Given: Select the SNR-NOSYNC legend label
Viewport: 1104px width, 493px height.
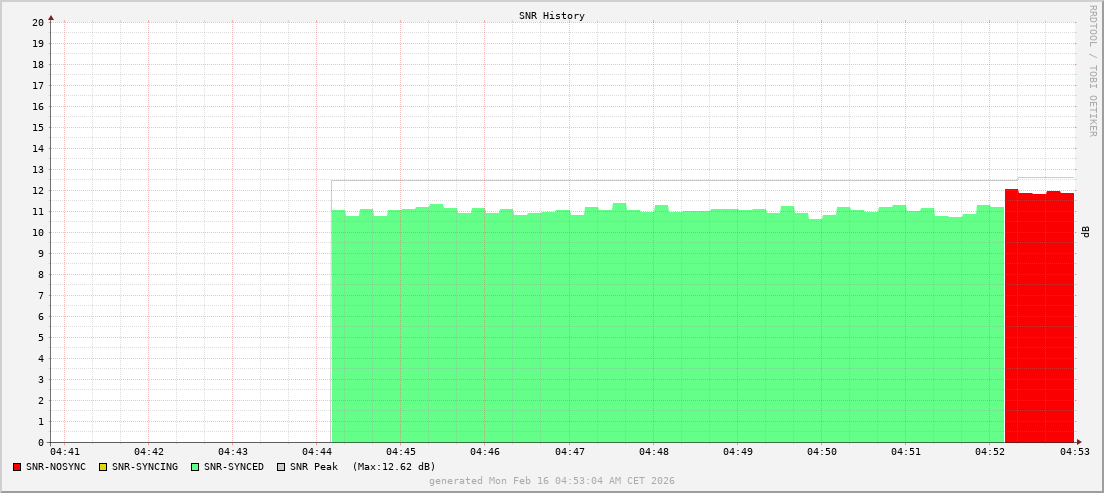Looking at the screenshot, I should 56,467.
